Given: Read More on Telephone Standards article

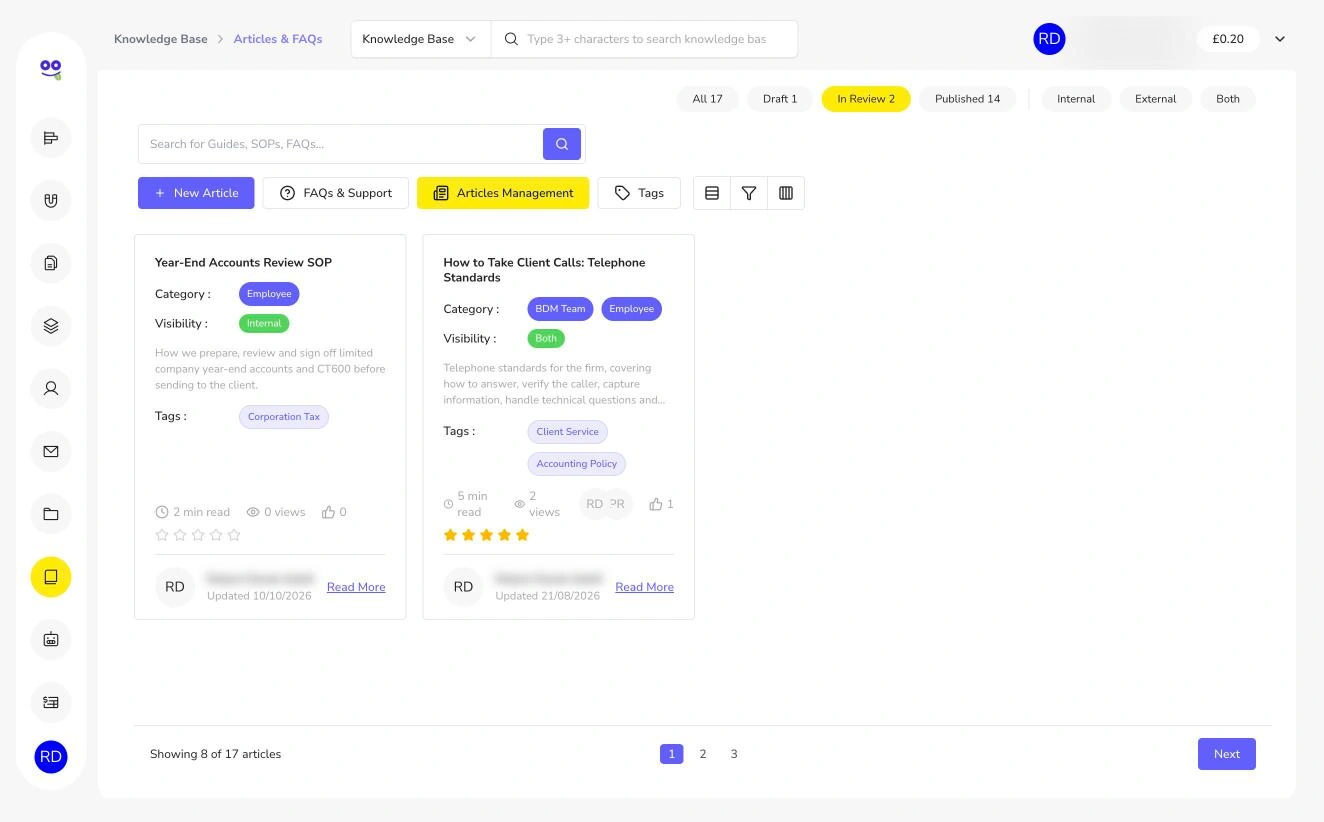Looking at the screenshot, I should point(644,587).
